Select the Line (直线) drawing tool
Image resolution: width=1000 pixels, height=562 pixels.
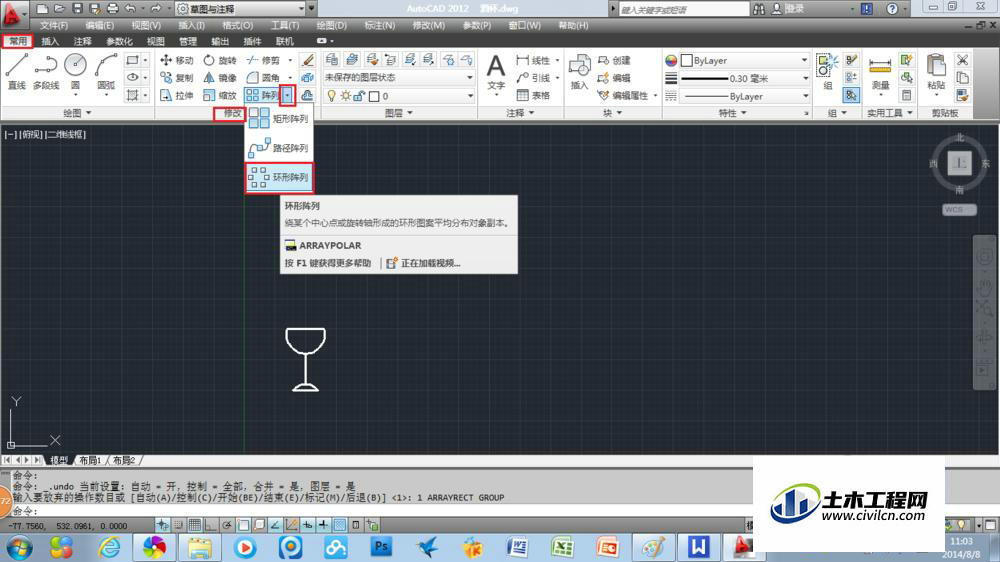16,71
